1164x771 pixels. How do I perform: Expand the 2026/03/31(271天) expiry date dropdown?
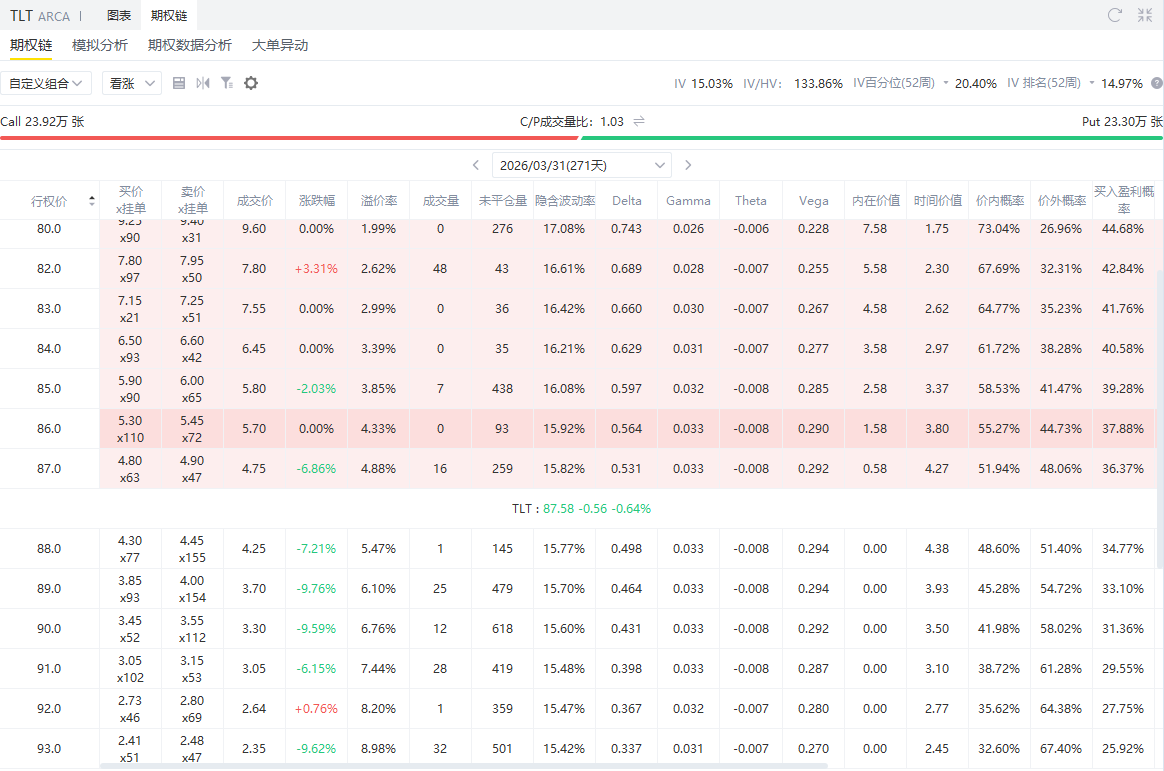point(582,165)
